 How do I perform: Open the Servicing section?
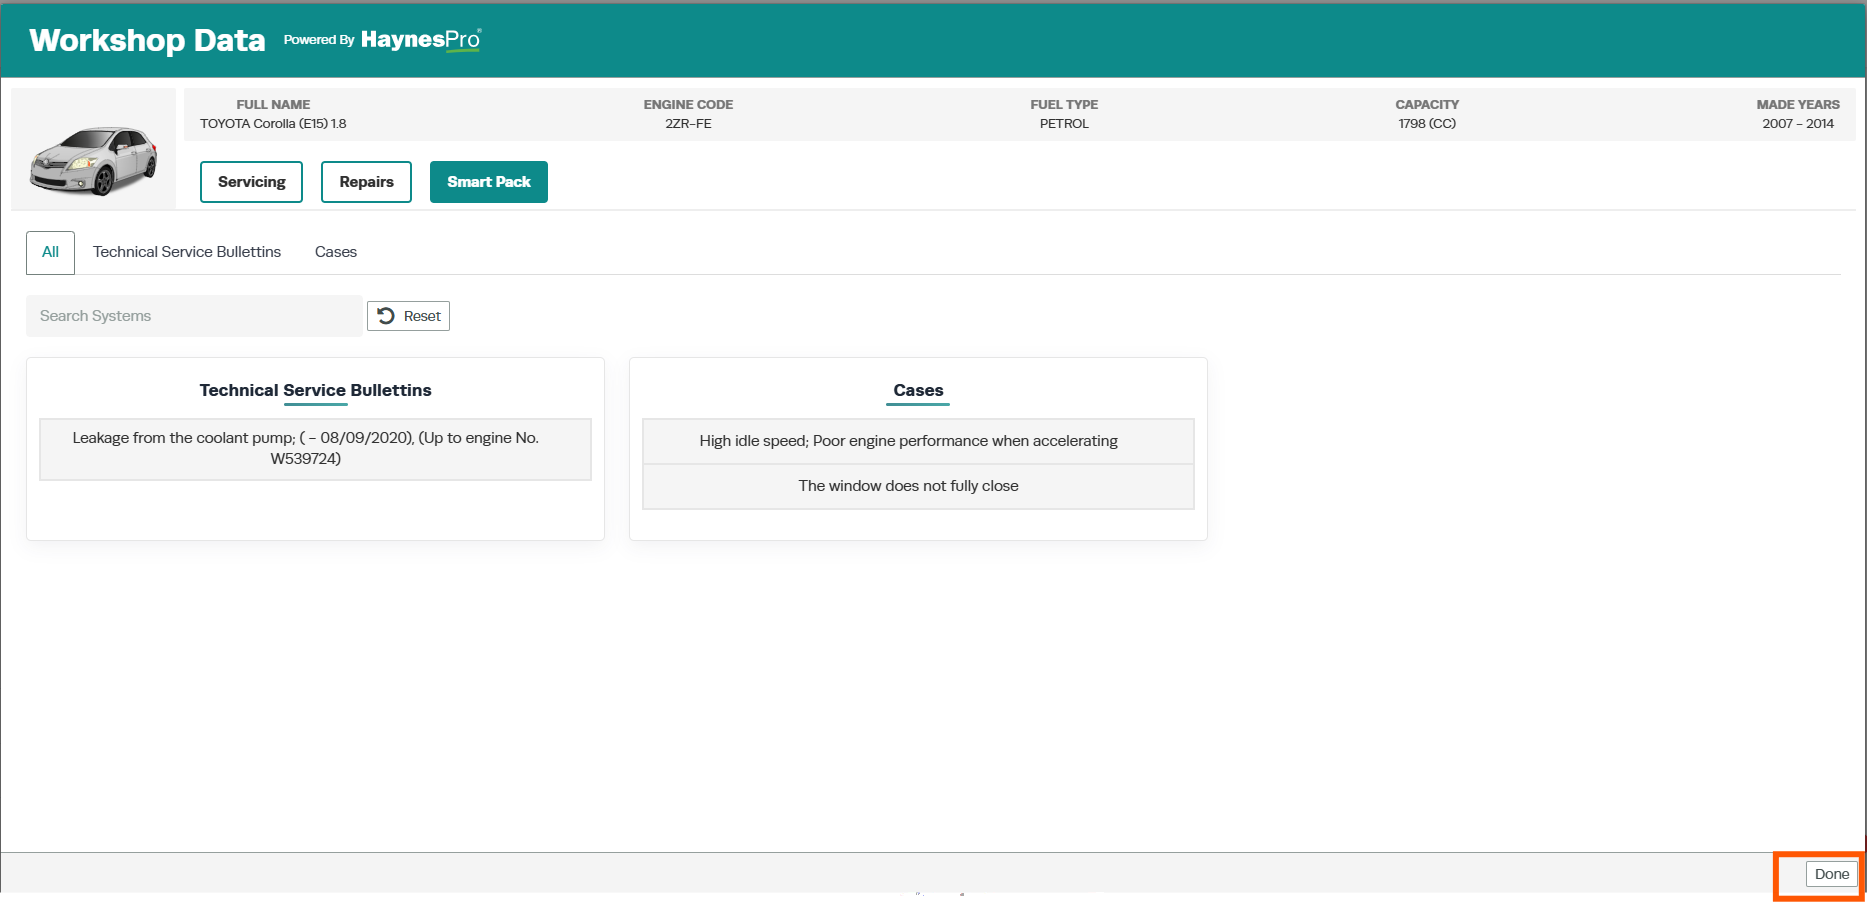[251, 182]
